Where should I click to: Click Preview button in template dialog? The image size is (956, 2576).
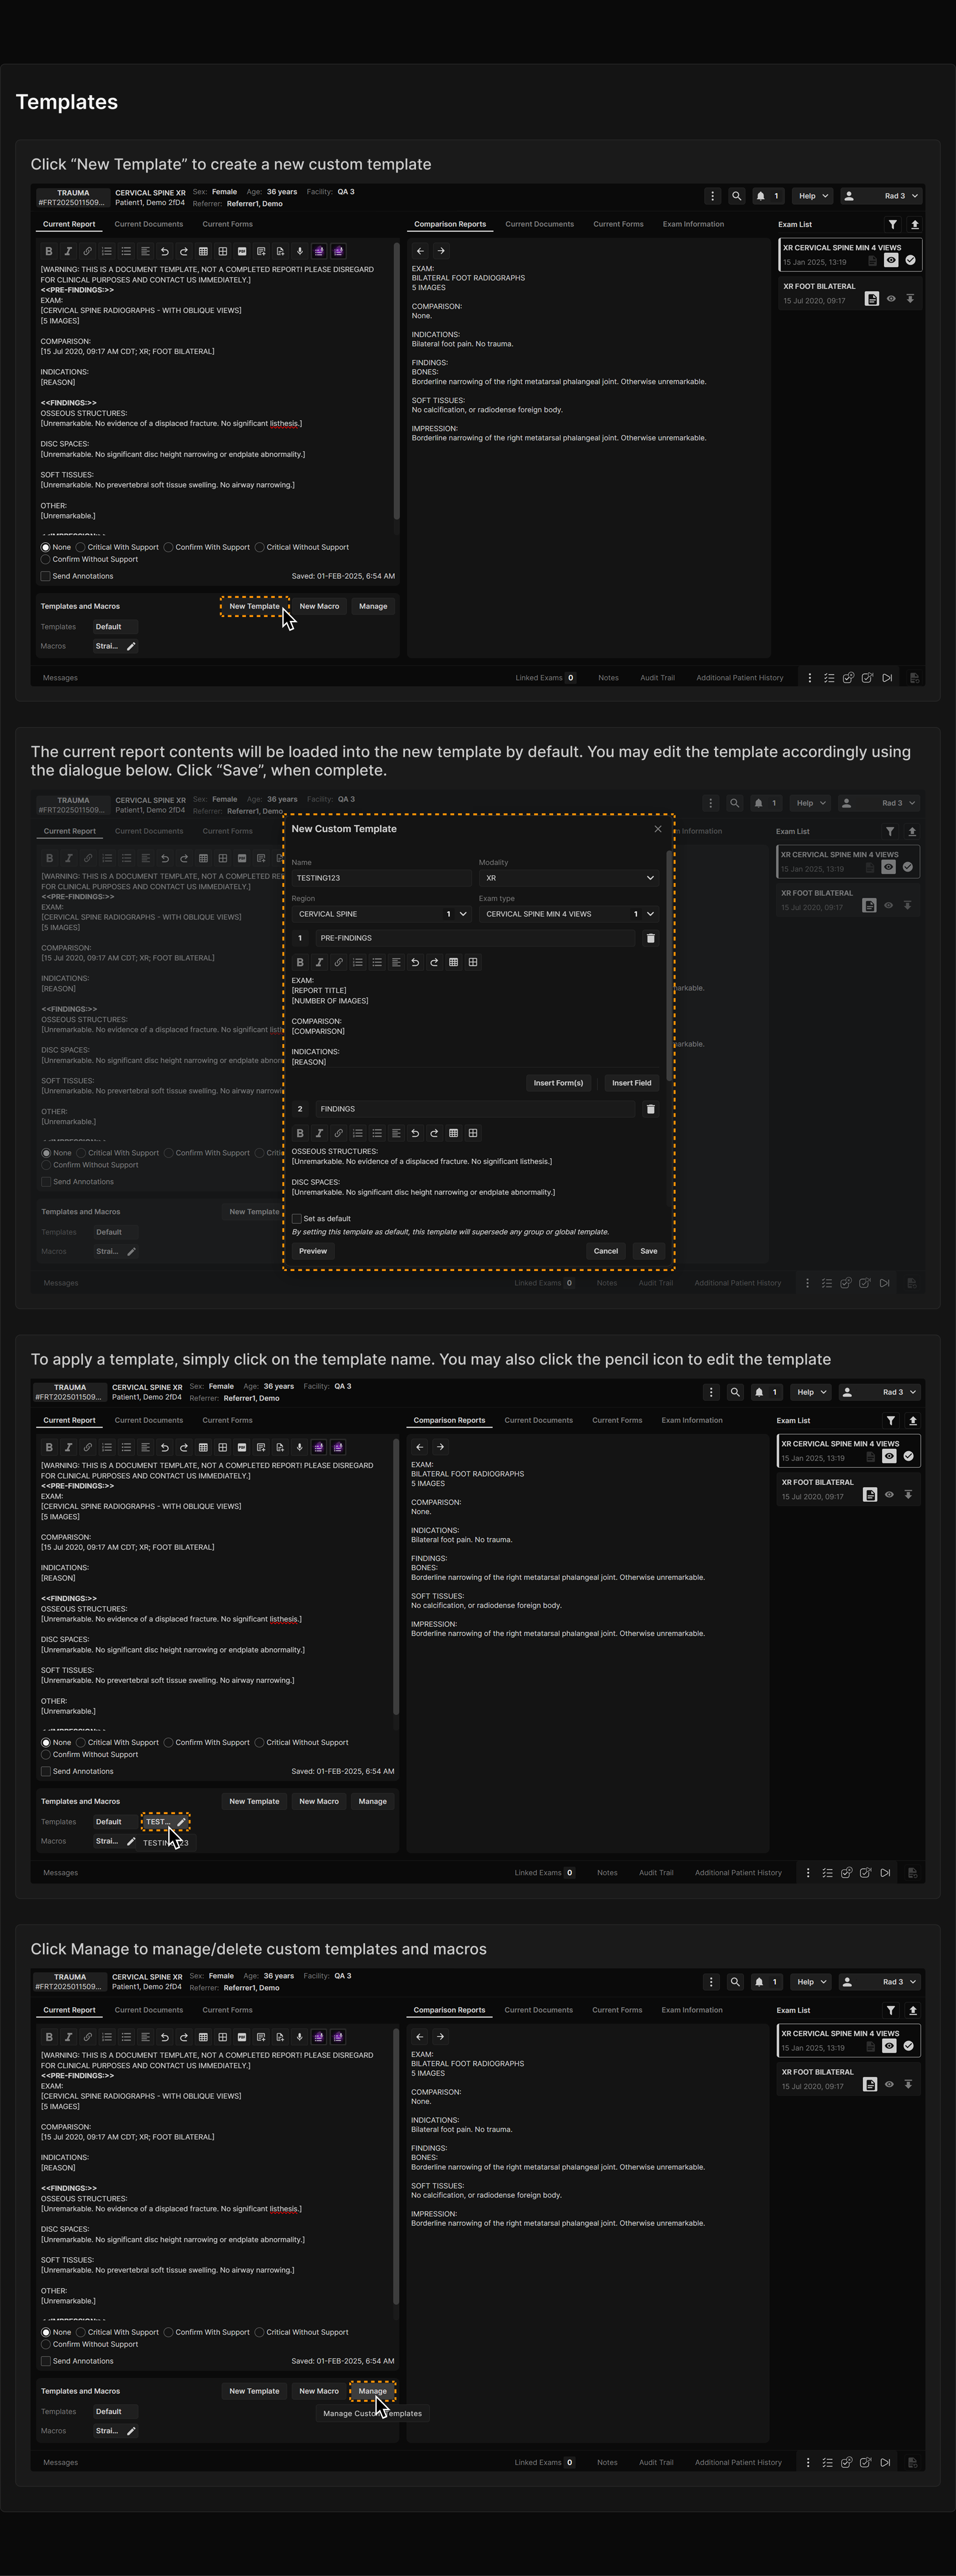tap(313, 1251)
